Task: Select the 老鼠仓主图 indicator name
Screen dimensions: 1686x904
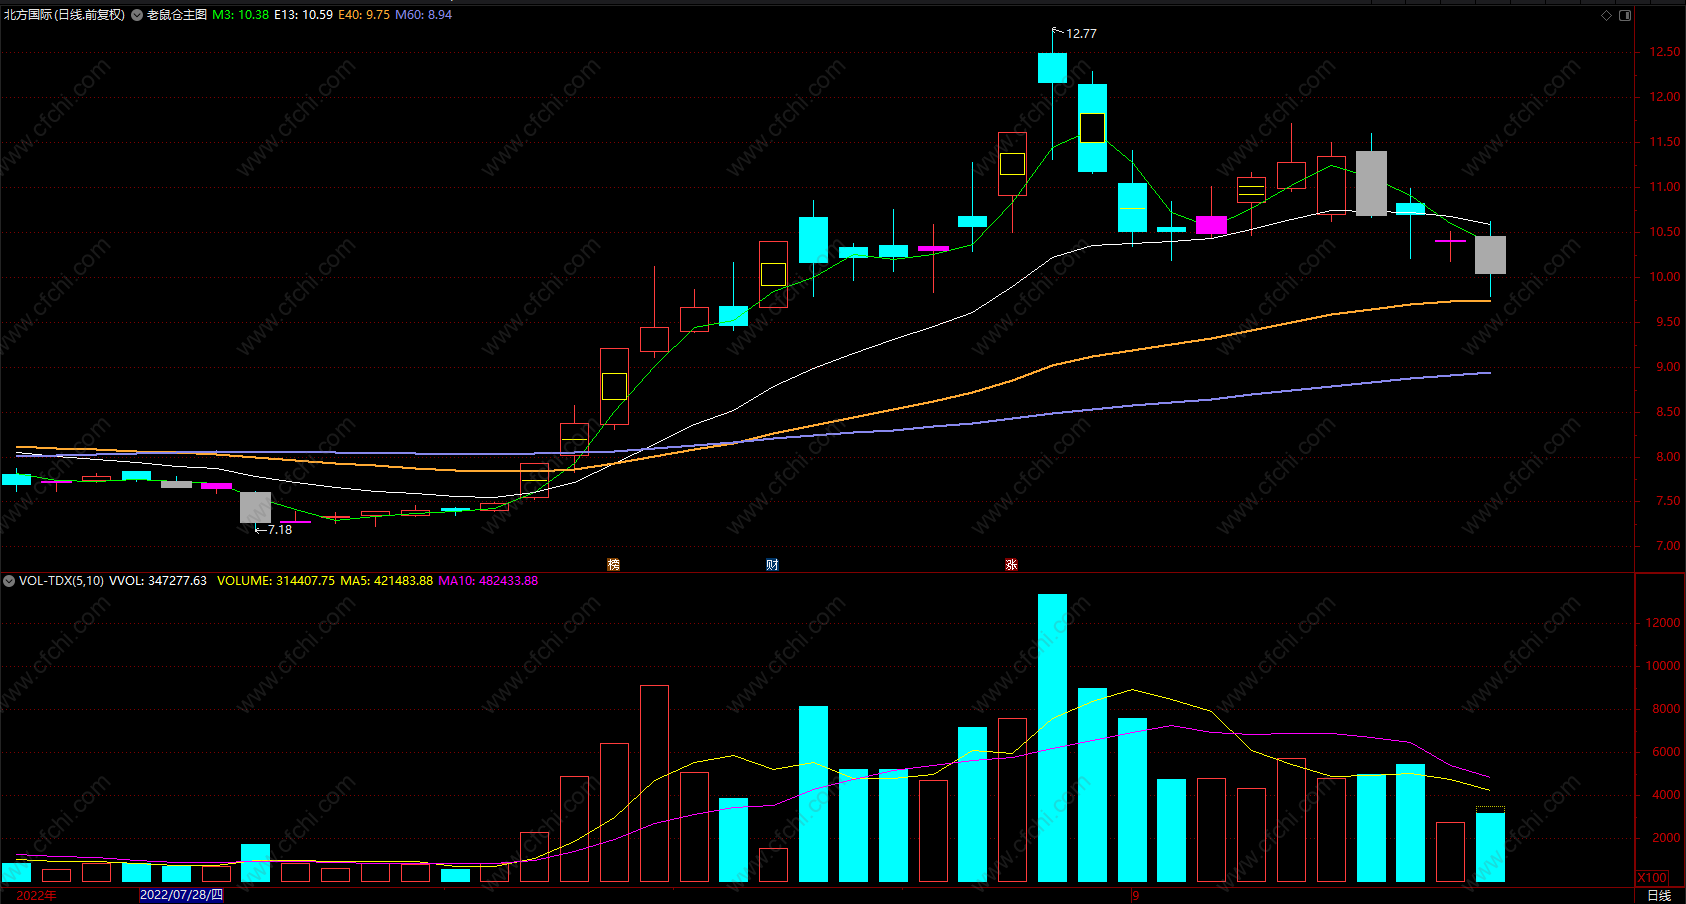Action: pos(177,15)
